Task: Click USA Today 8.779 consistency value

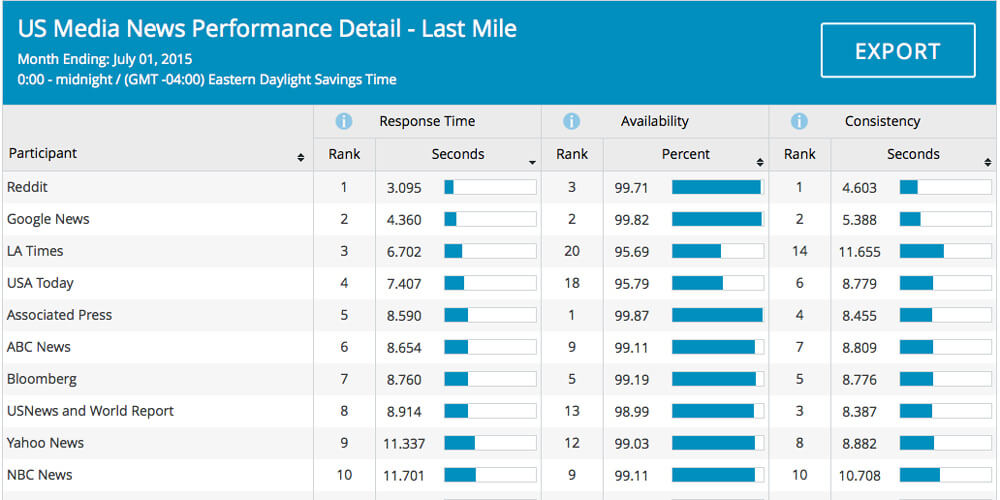Action: 859,284
